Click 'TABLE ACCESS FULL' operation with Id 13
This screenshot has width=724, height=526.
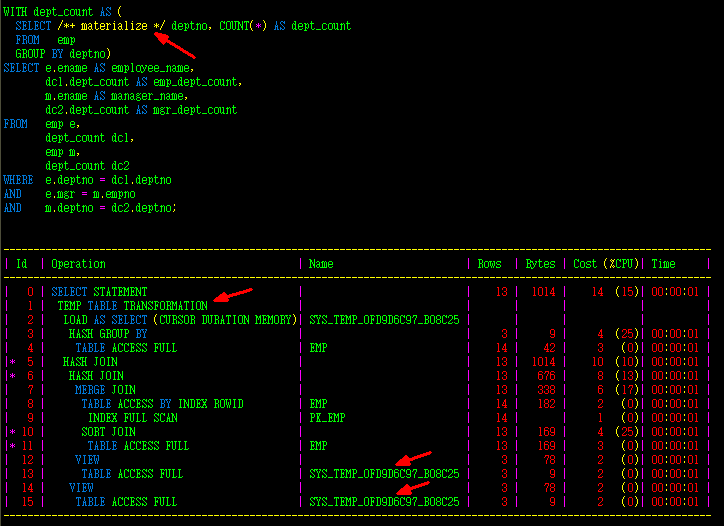[x=133, y=474]
